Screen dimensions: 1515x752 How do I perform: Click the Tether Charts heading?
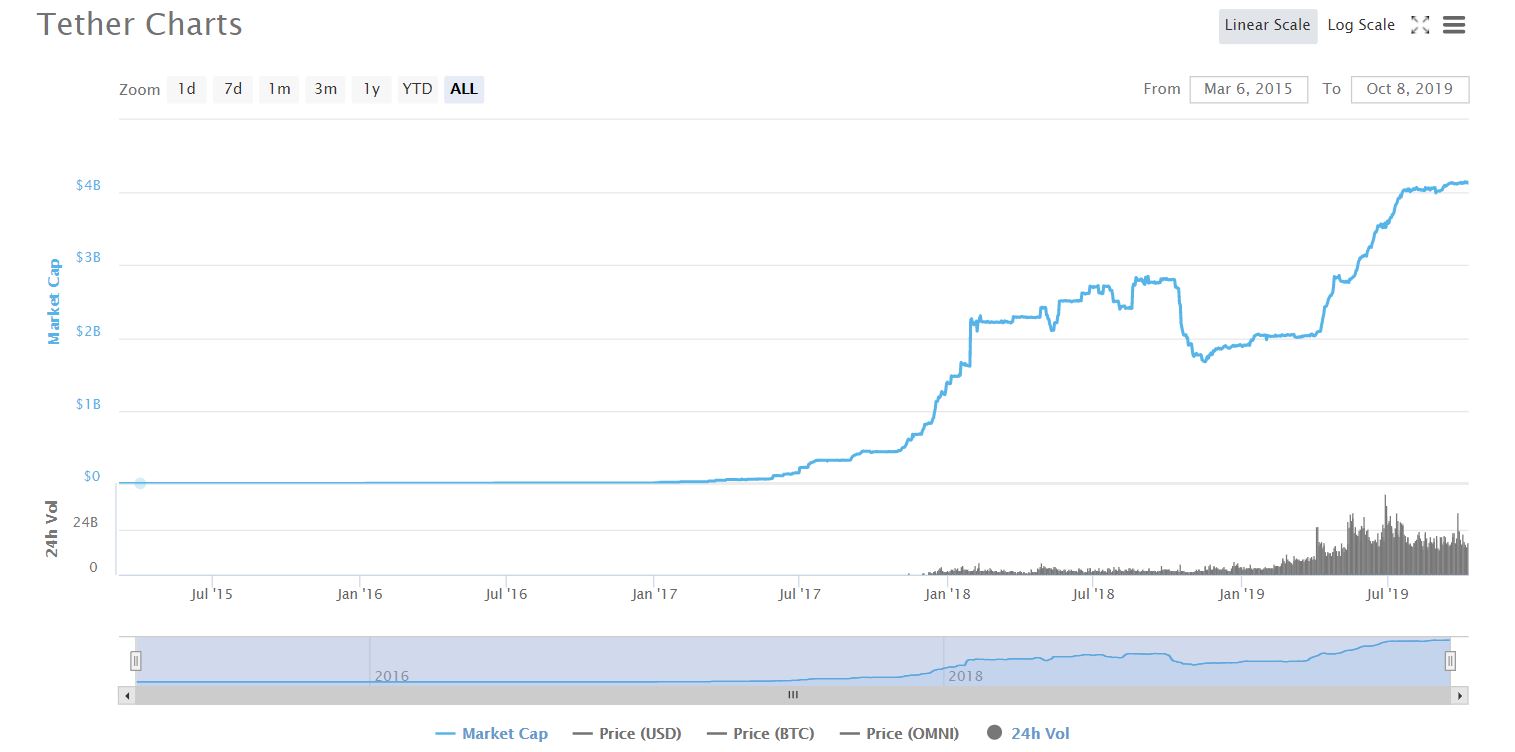(140, 24)
